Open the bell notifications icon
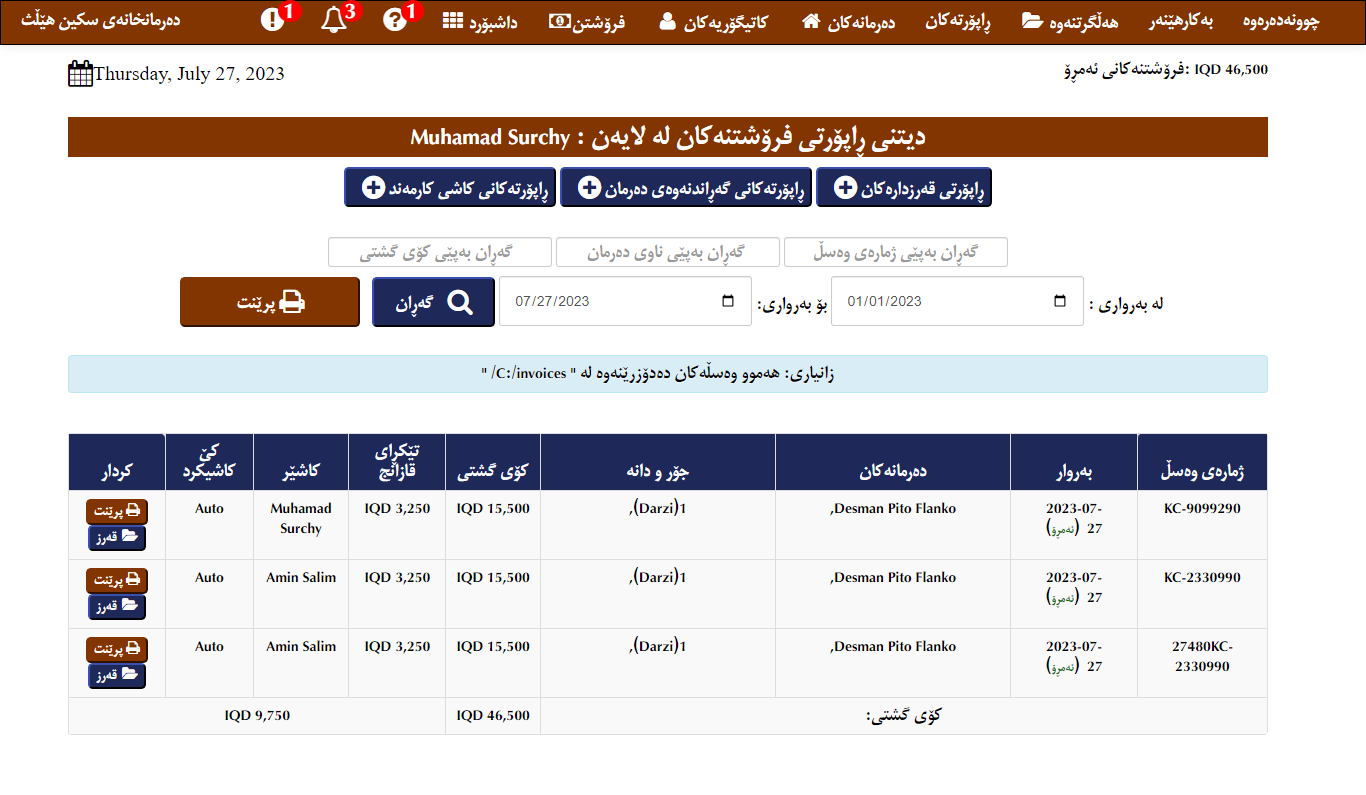1366x795 pixels. point(335,19)
